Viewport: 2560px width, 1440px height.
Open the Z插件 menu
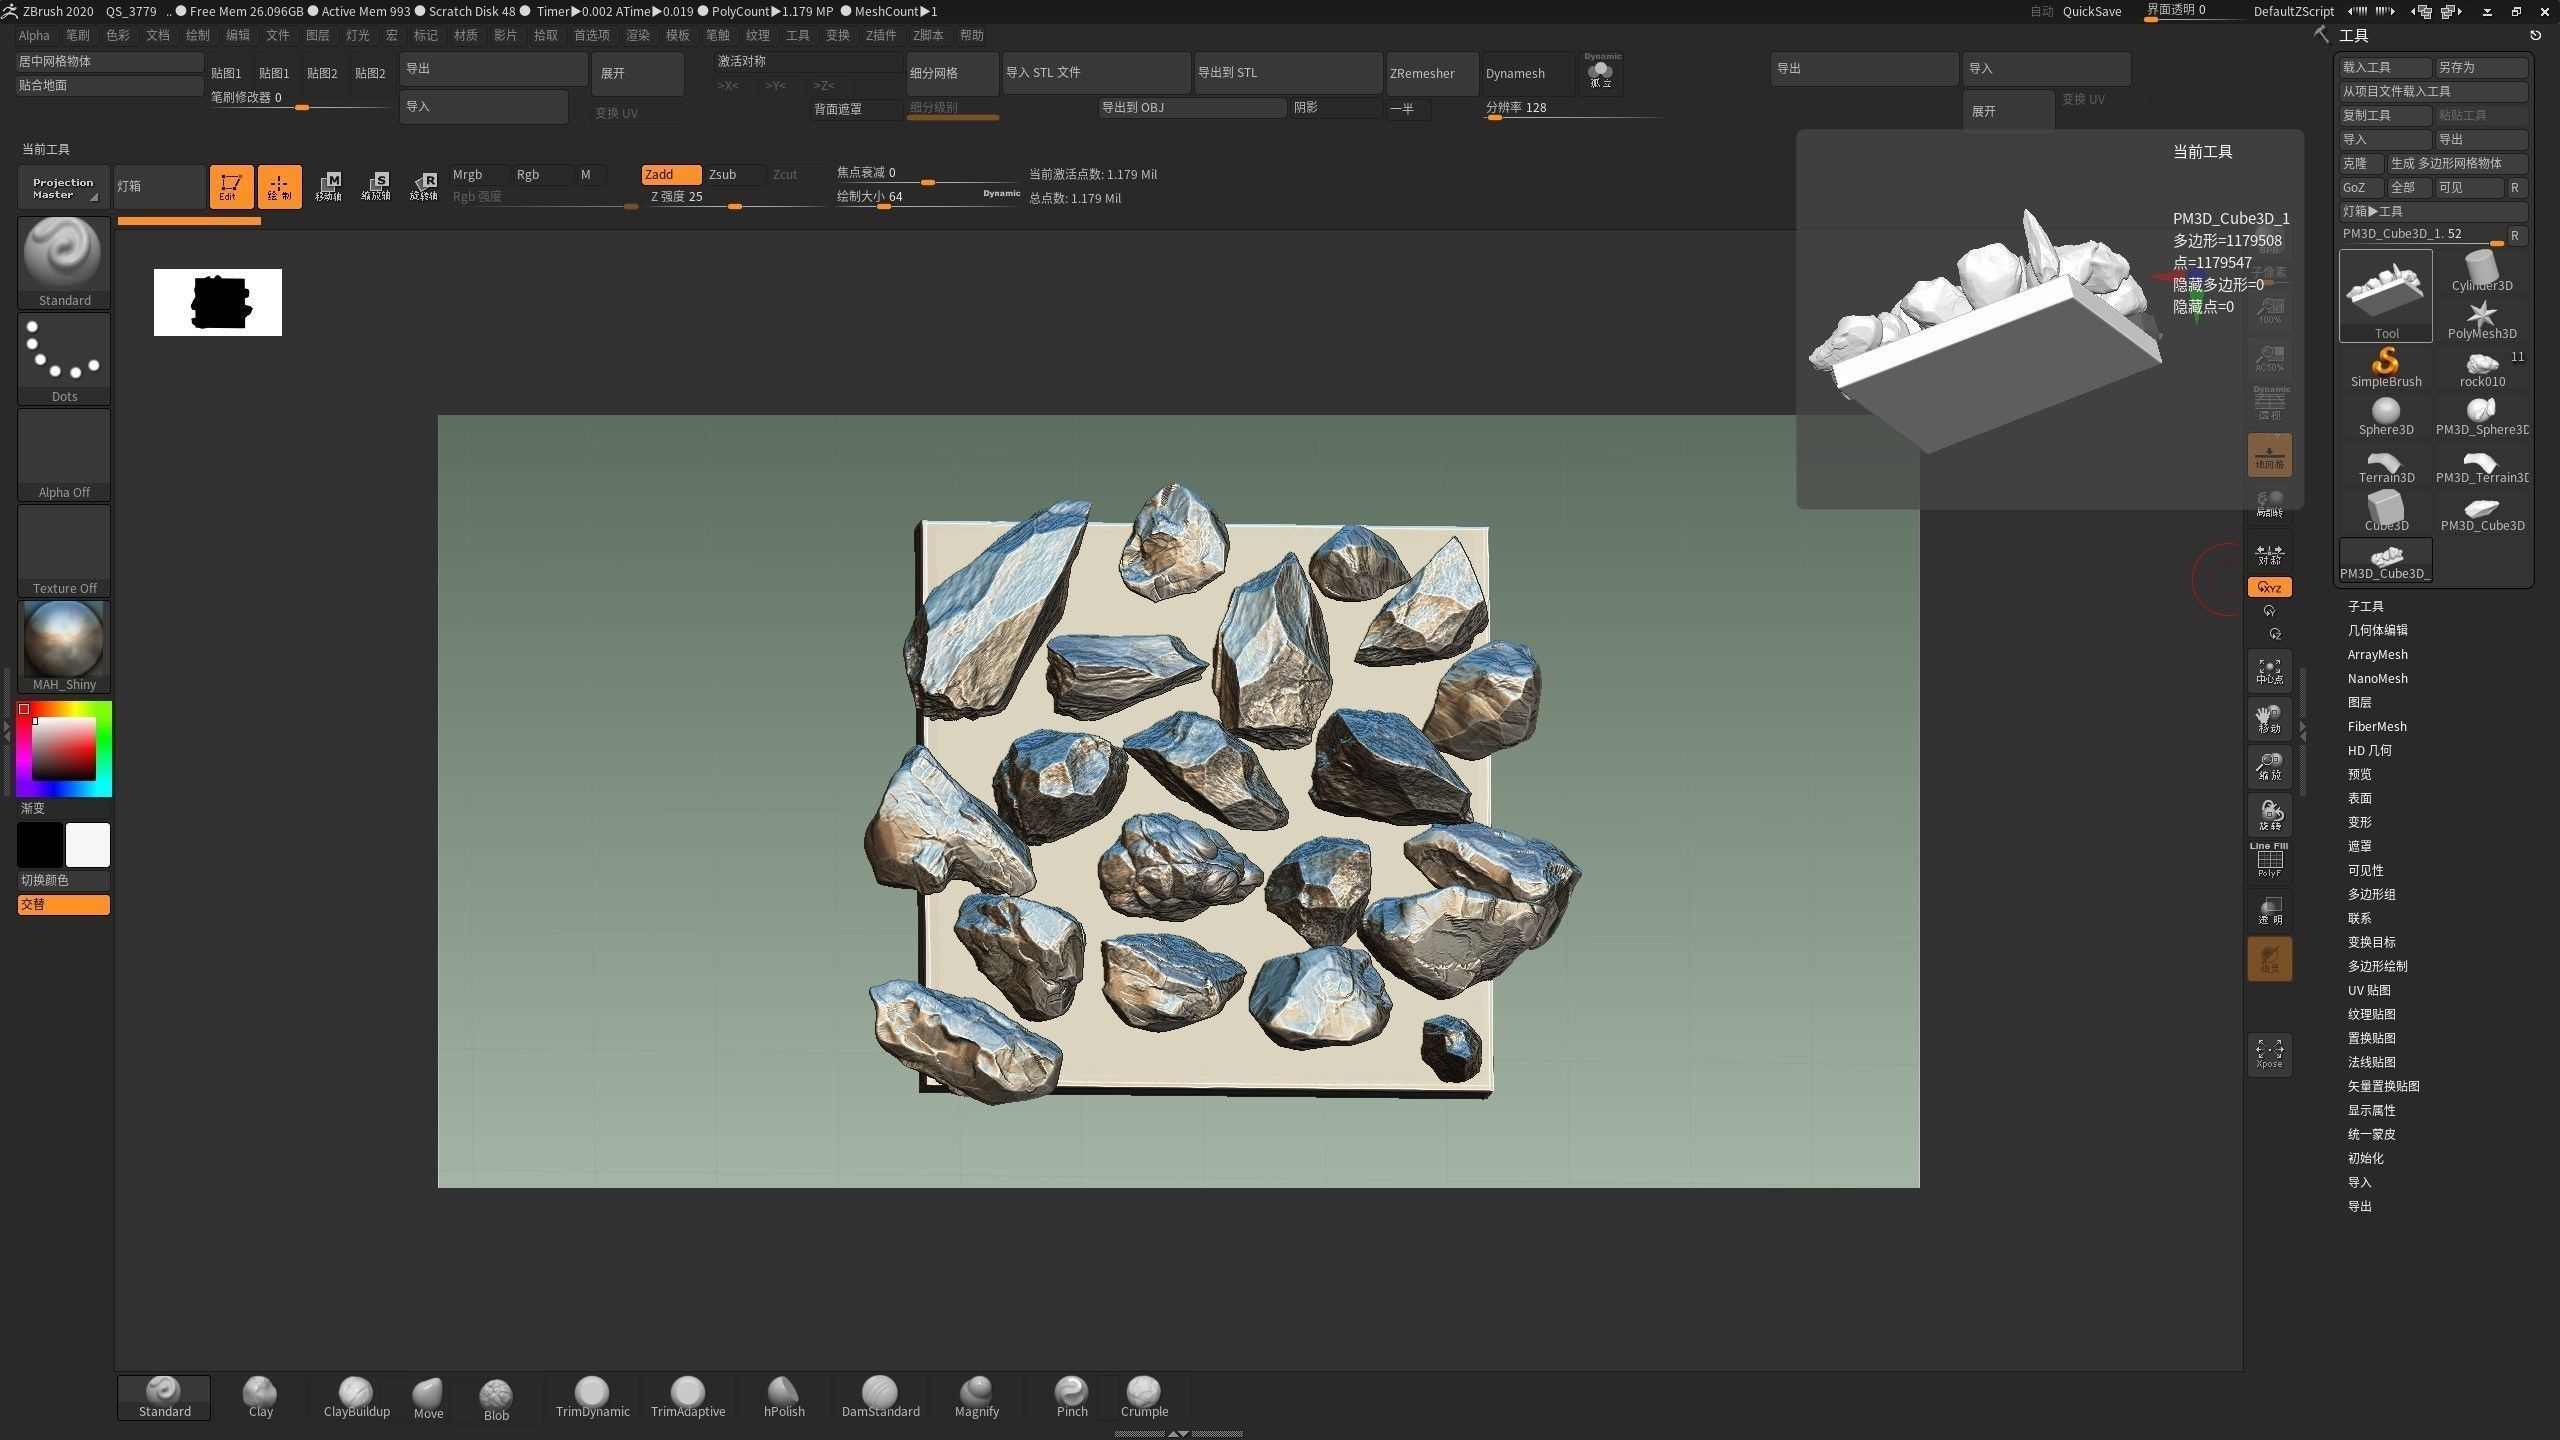pos(880,35)
